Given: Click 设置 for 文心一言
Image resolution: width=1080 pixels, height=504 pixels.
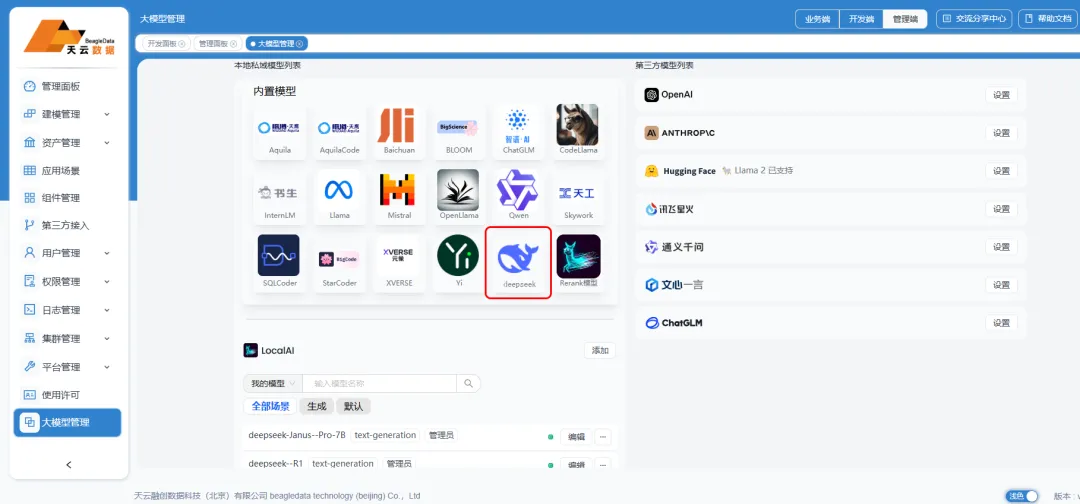Looking at the screenshot, I should tap(1001, 284).
